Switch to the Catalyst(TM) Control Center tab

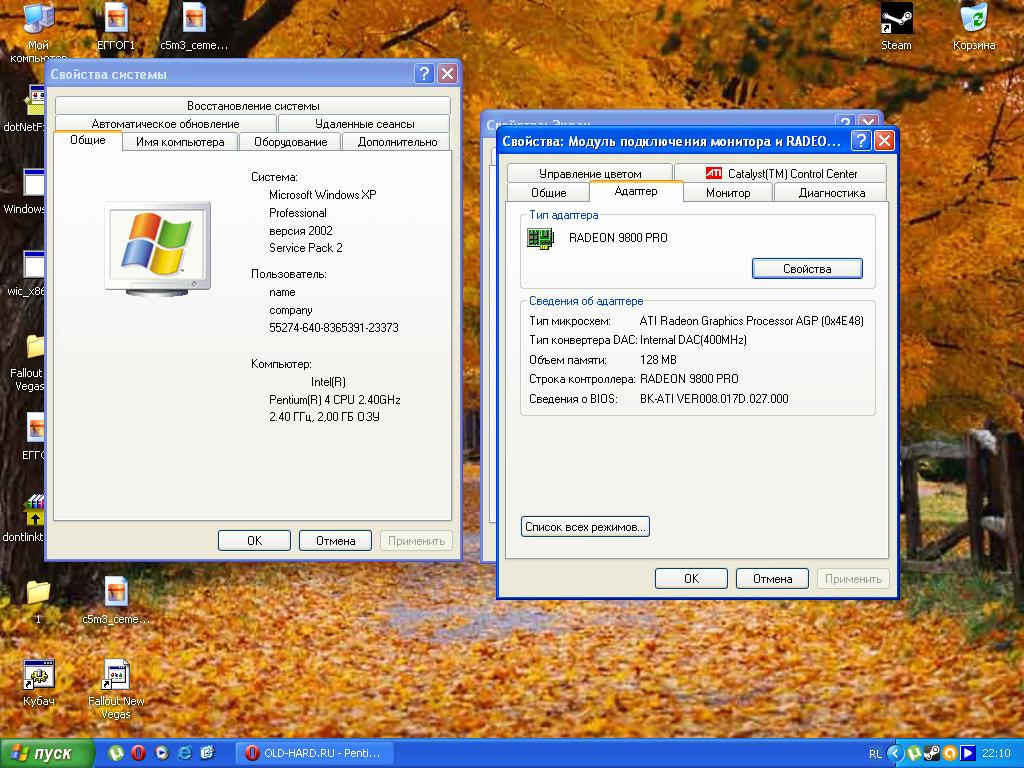(x=780, y=174)
